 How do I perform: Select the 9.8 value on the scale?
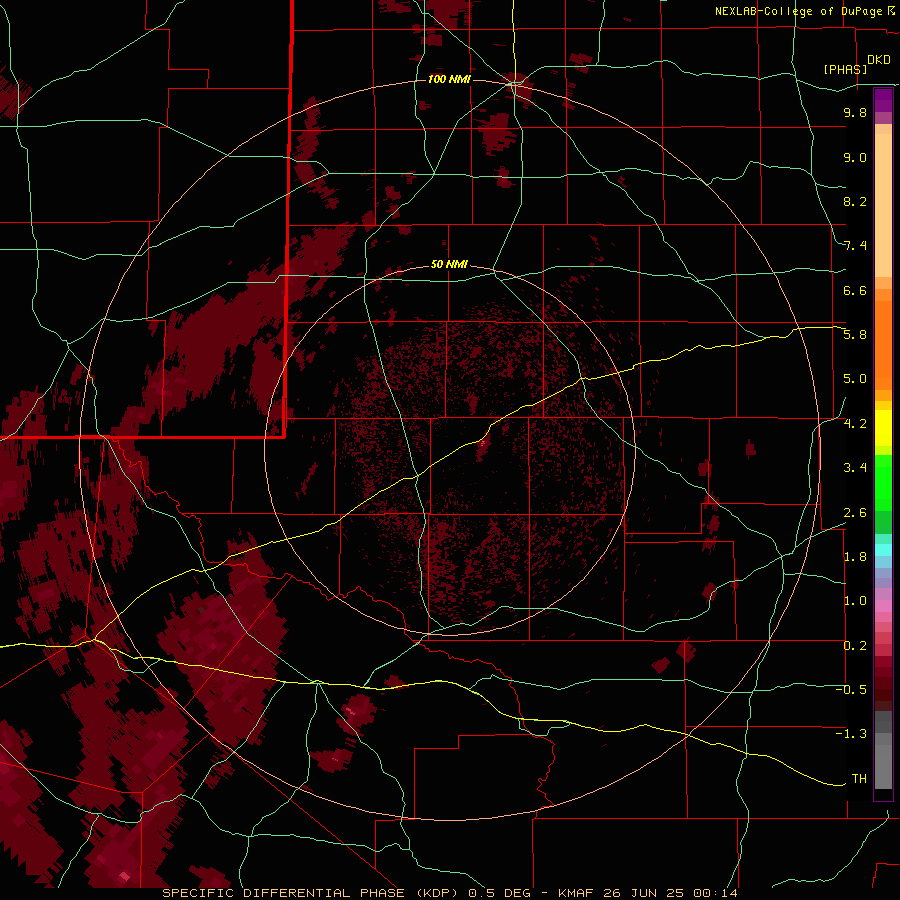click(855, 112)
